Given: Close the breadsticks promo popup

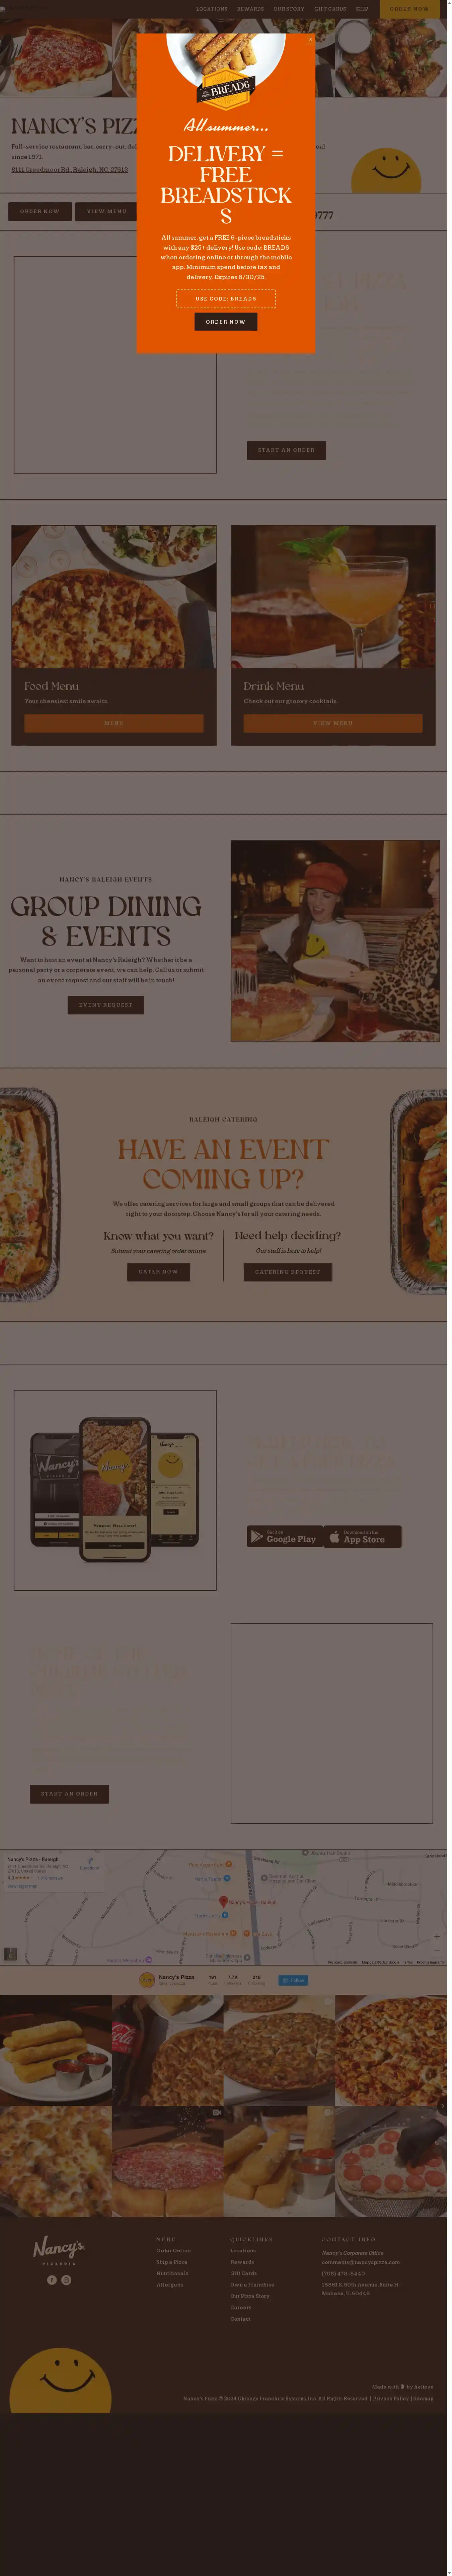Looking at the screenshot, I should [x=310, y=39].
